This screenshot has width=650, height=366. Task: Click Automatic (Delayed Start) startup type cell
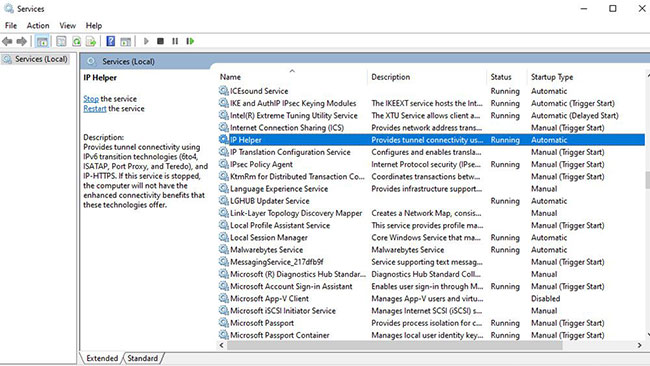[x=575, y=115]
